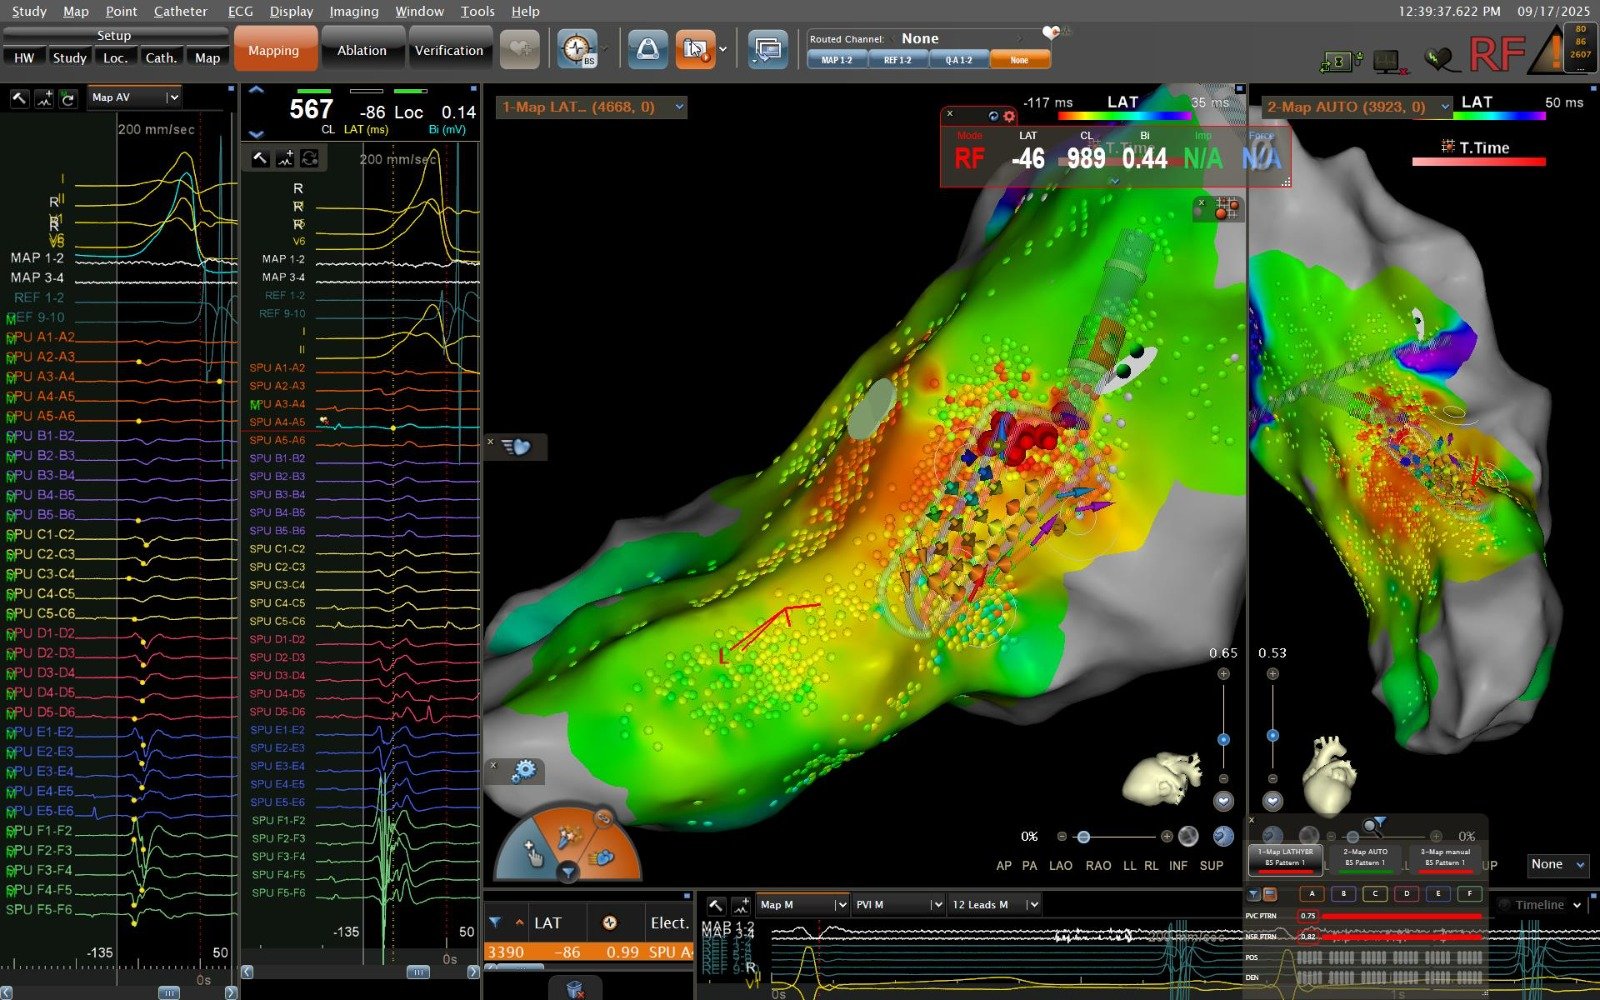Viewport: 1600px width, 1000px height.
Task: Click the Verification button
Action: [448, 50]
